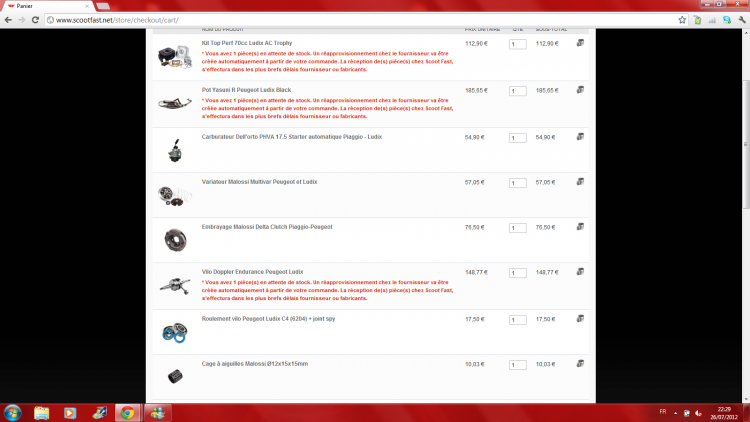750x422 pixels.
Task: Open a new browser tab
Action: [103, 6]
